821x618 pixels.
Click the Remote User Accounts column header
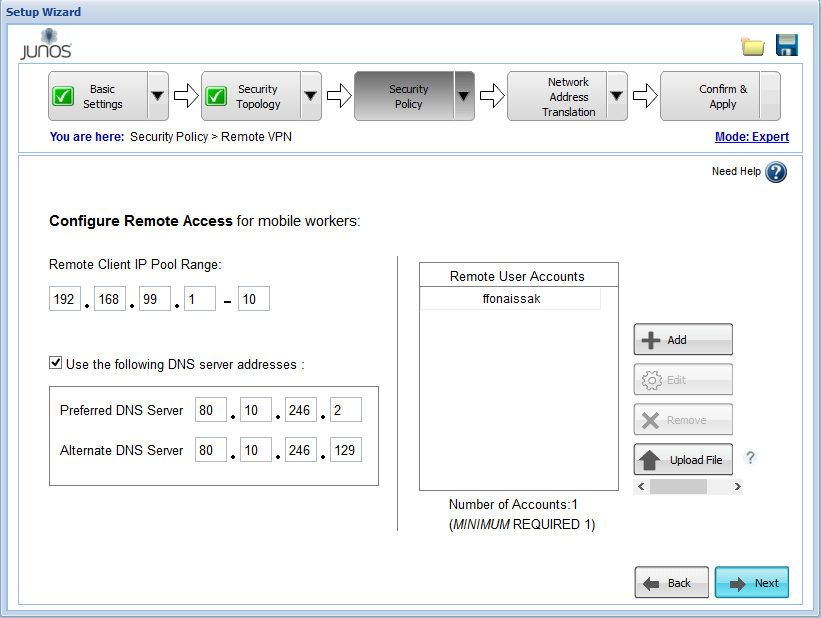pos(518,275)
